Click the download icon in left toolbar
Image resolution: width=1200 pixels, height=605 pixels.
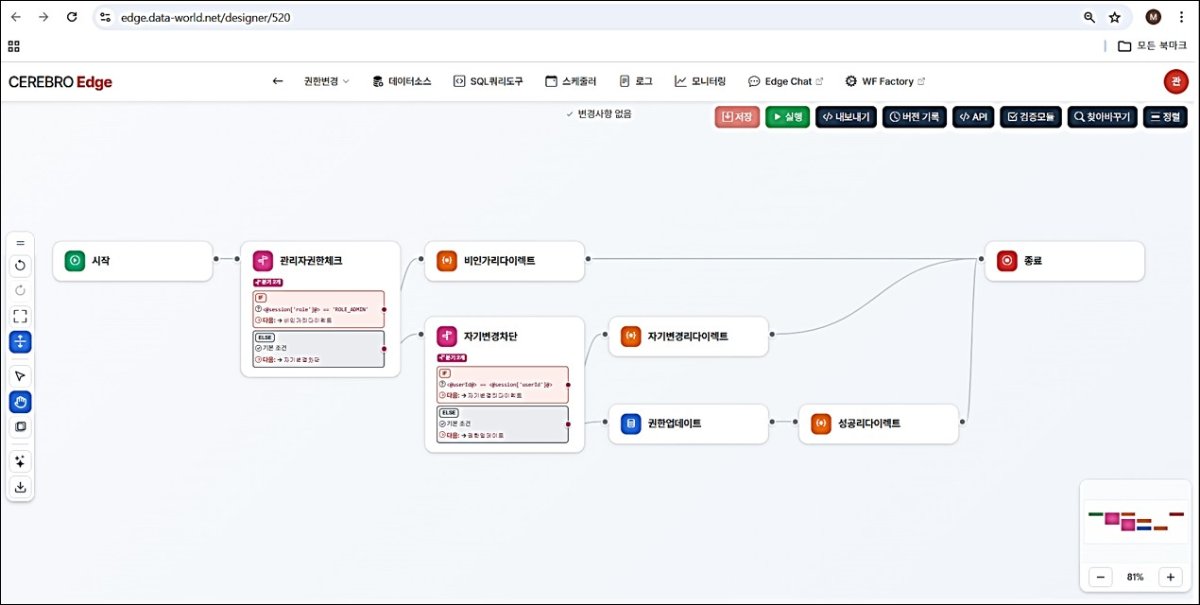20,487
